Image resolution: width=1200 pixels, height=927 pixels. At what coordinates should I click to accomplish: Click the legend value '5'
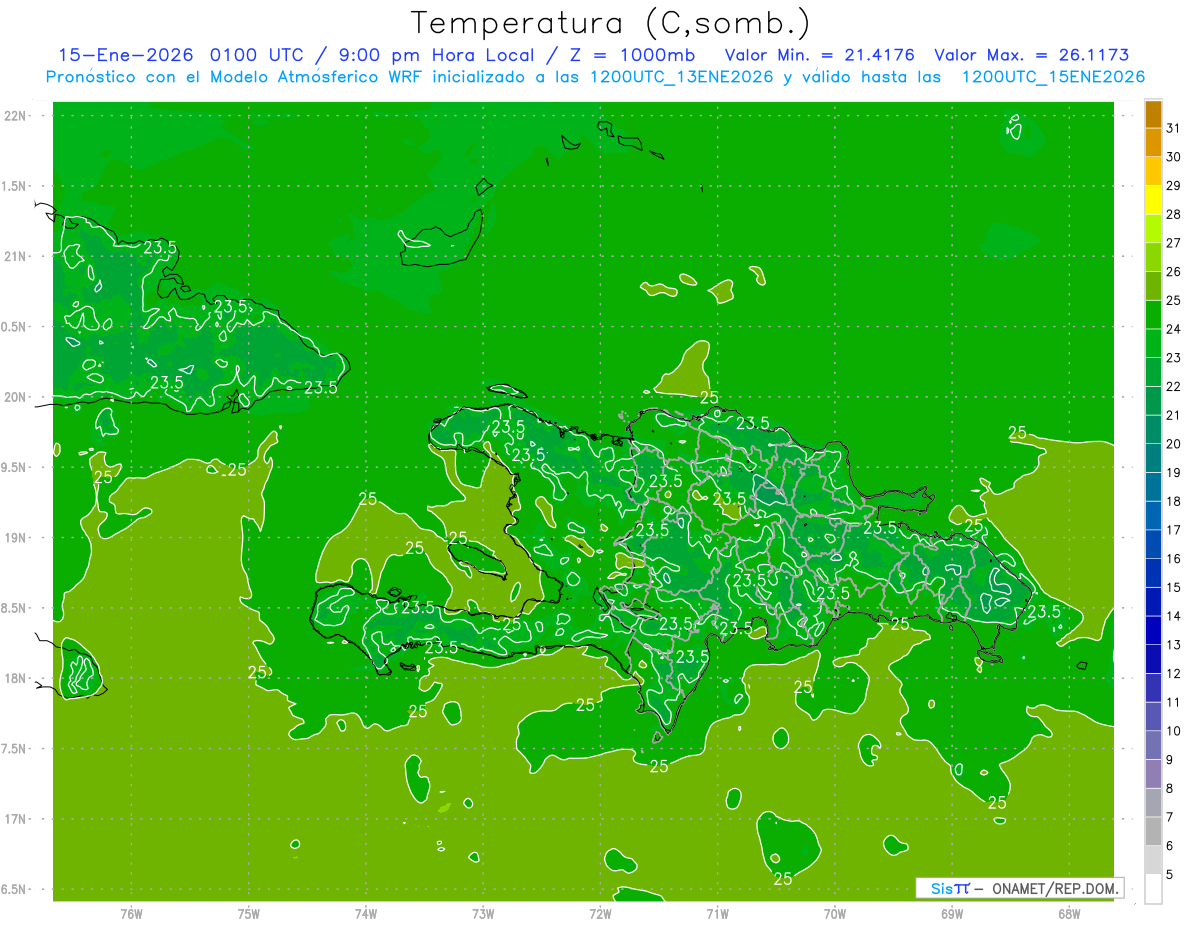pos(1170,874)
